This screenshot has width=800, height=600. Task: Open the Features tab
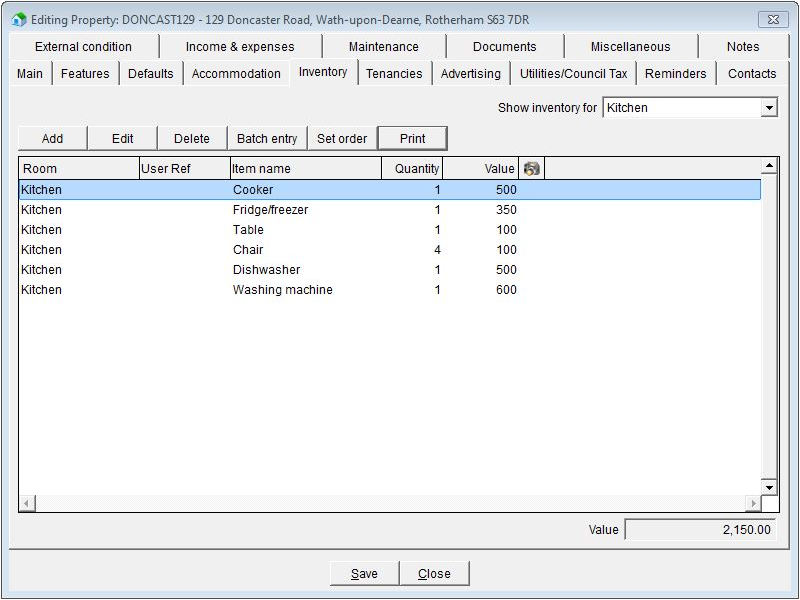[x=85, y=73]
